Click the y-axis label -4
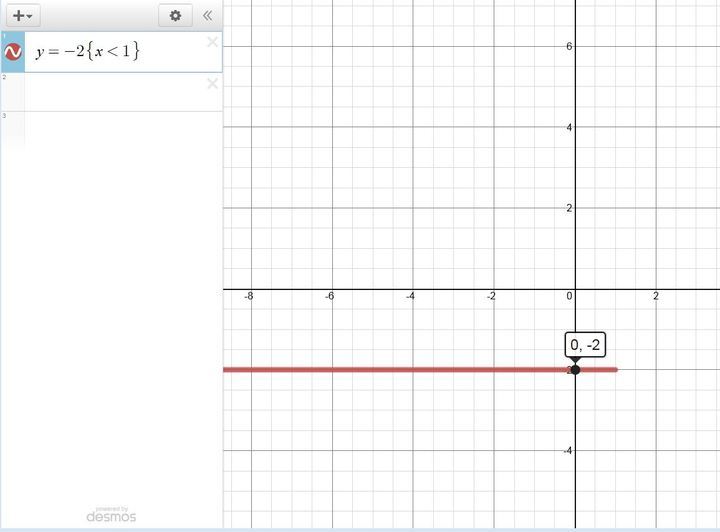Viewport: 720px width, 532px height. [x=565, y=451]
